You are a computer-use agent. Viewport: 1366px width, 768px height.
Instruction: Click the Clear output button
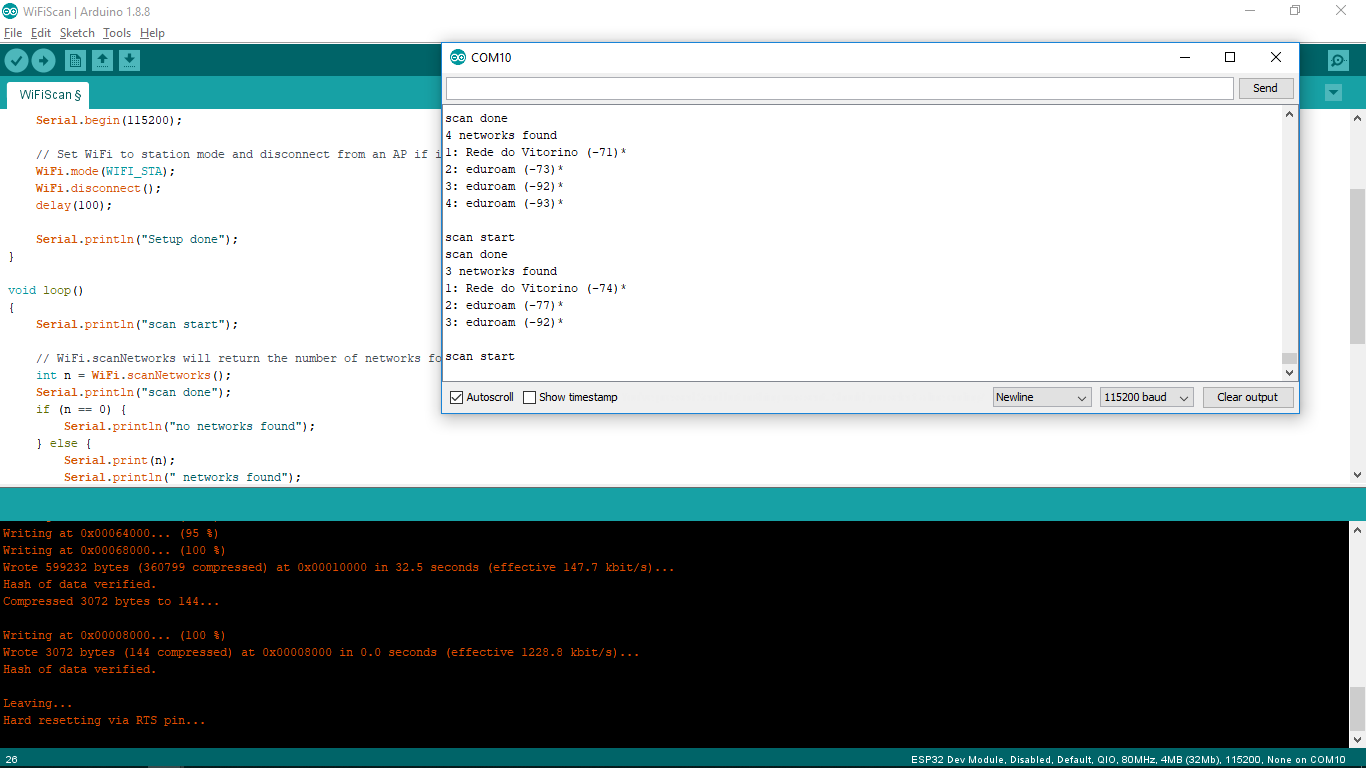tap(1247, 397)
